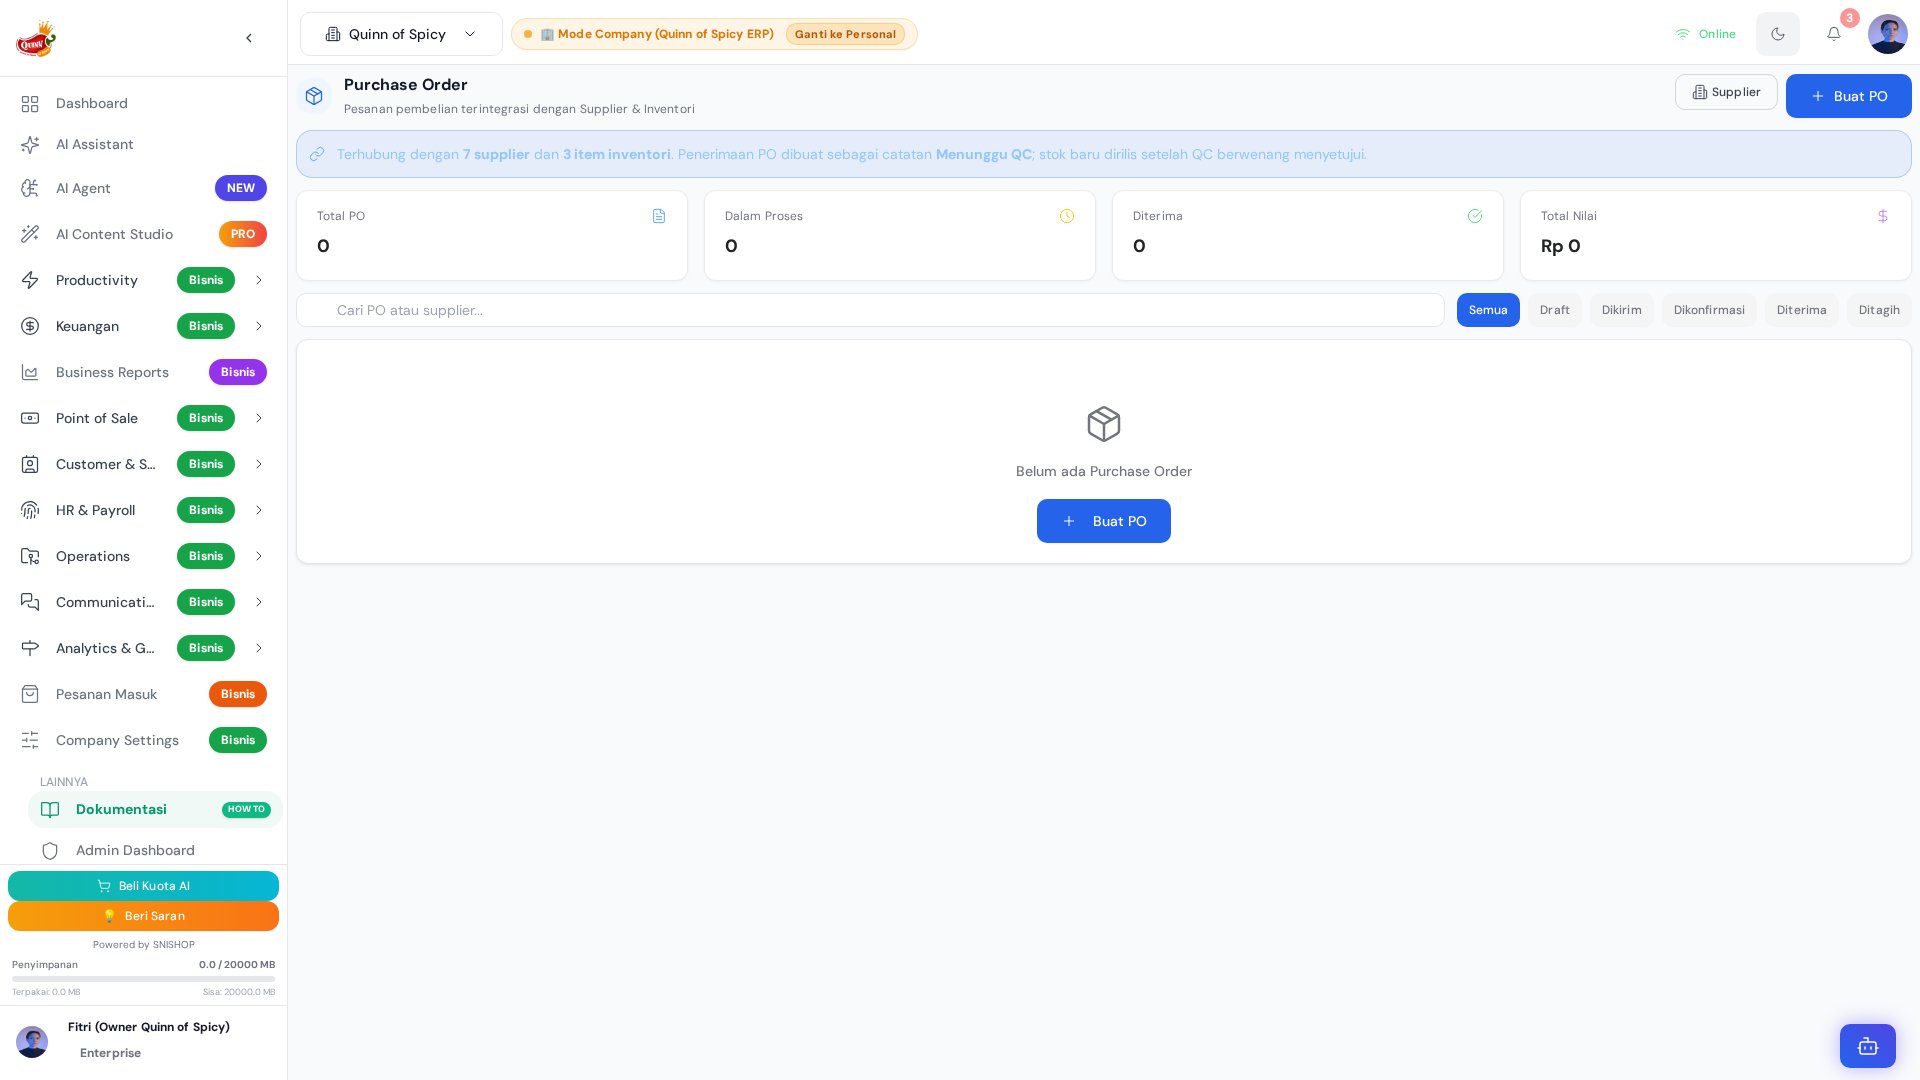Click the empty-state package icon
The image size is (1920, 1080).
tap(1104, 424)
